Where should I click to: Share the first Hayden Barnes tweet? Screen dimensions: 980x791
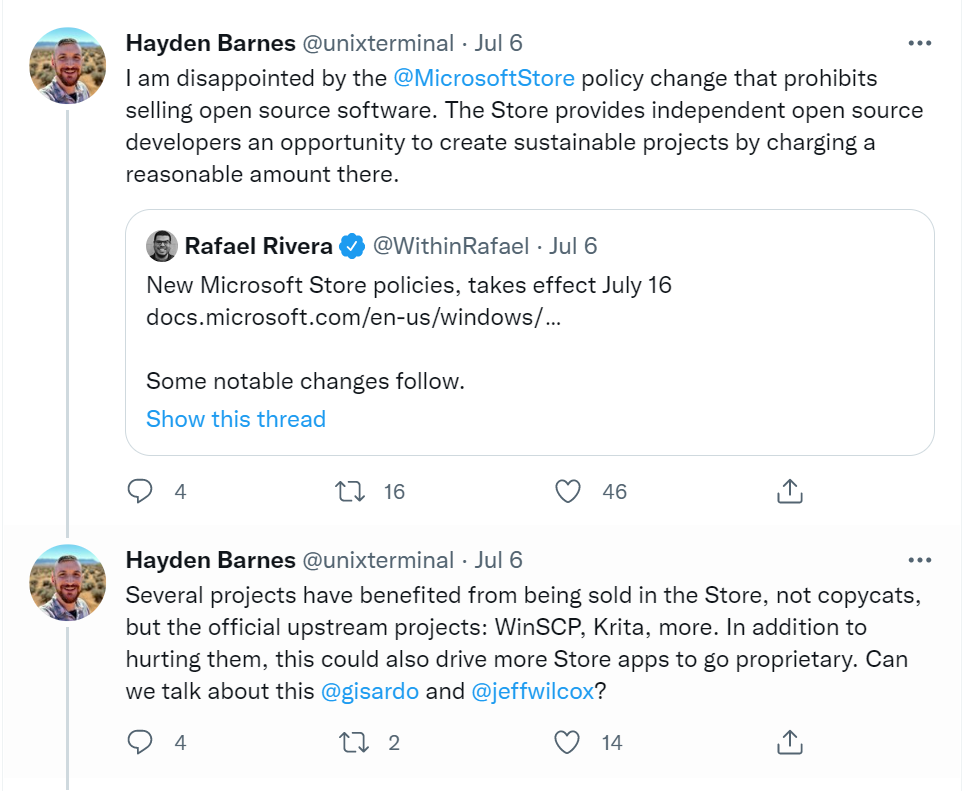click(789, 491)
